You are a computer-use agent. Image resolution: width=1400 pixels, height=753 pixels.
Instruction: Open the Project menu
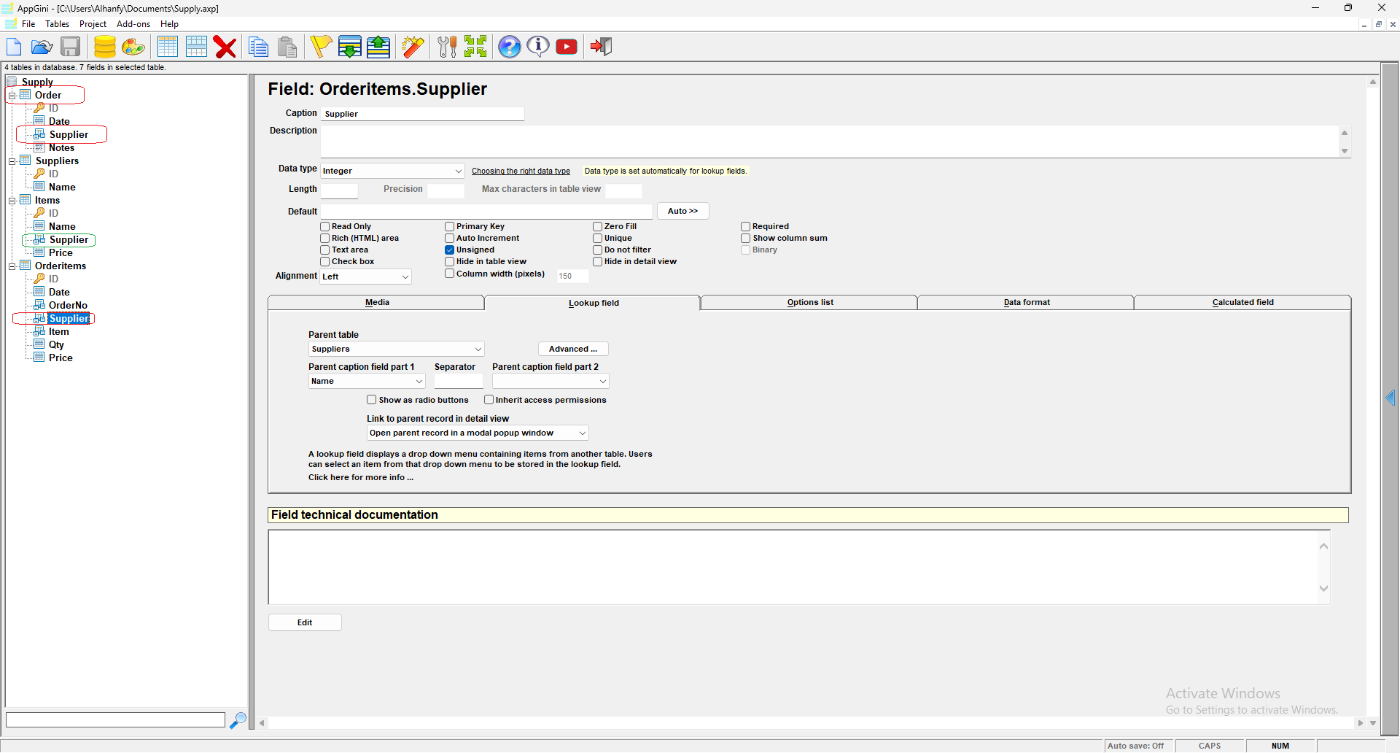[x=93, y=24]
